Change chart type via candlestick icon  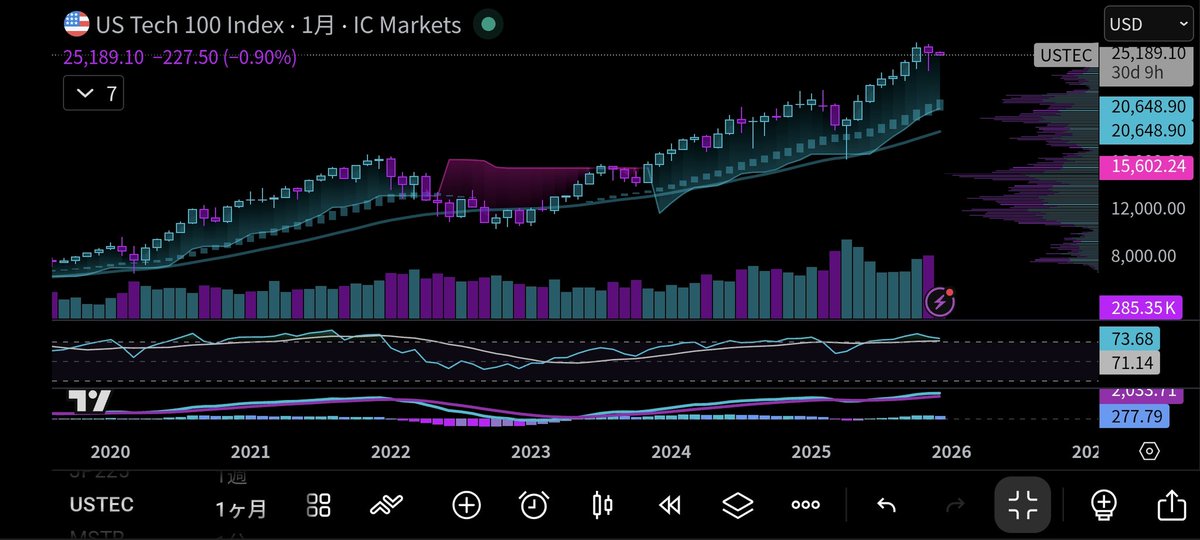(x=602, y=505)
